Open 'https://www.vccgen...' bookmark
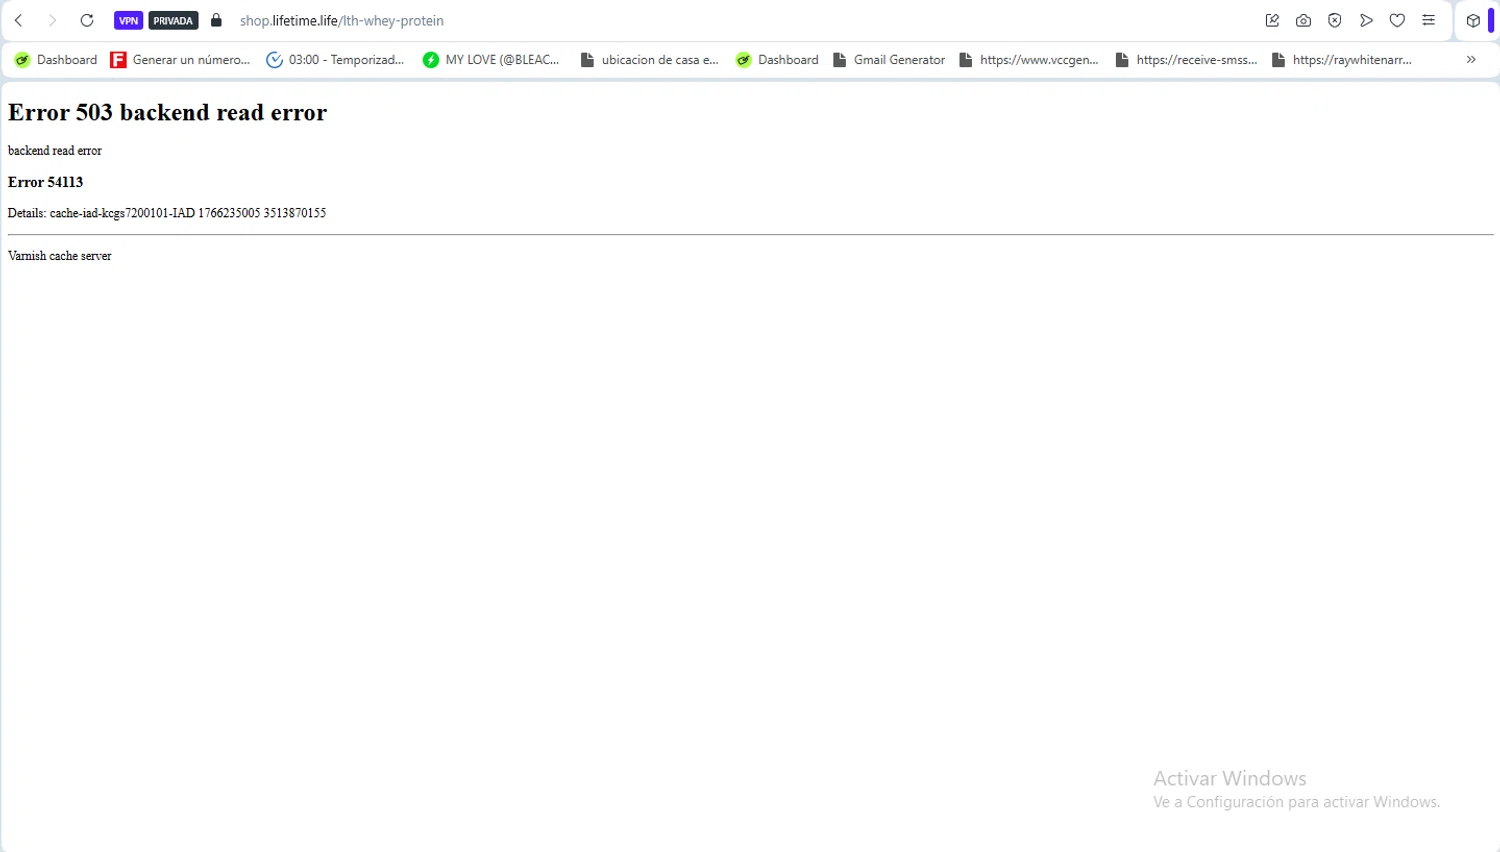This screenshot has width=1500, height=852. pyautogui.click(x=1029, y=60)
